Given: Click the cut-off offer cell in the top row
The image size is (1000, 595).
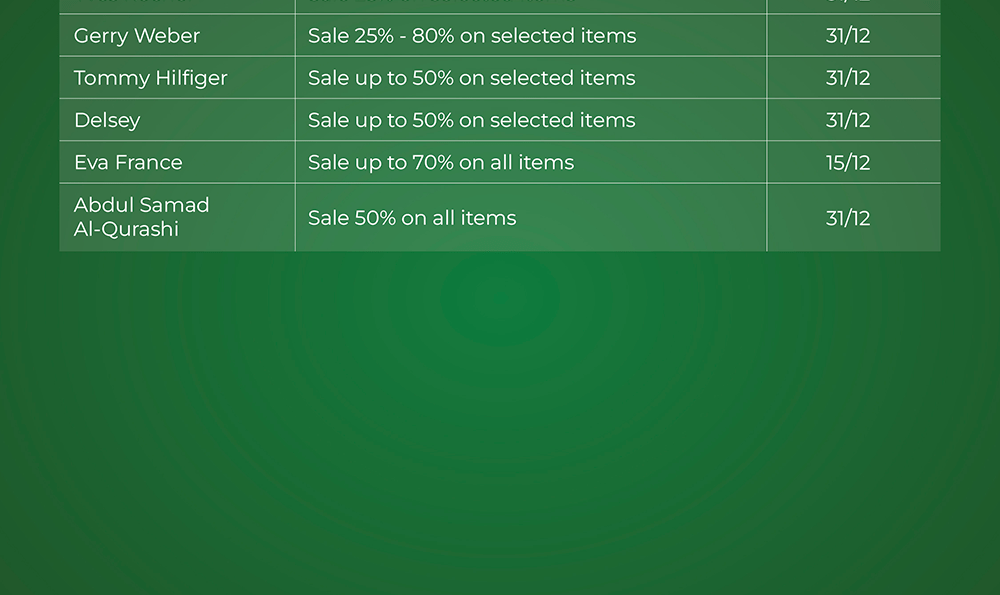Looking at the screenshot, I should [530, 5].
